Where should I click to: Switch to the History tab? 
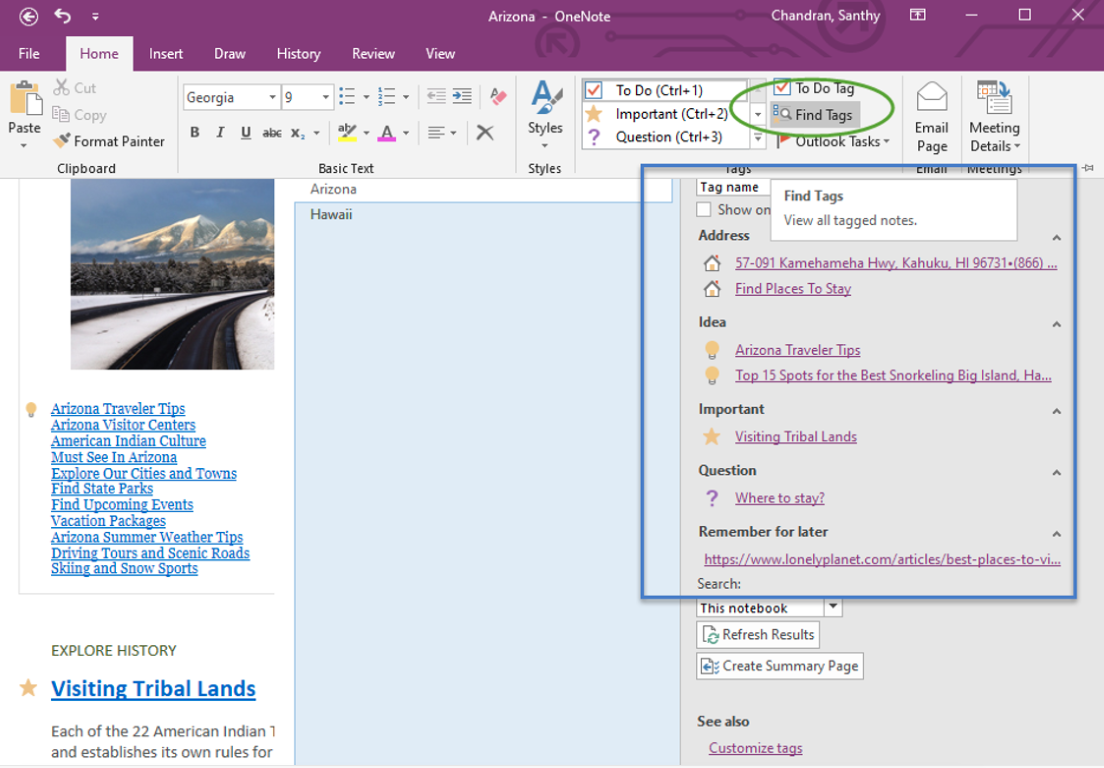299,53
